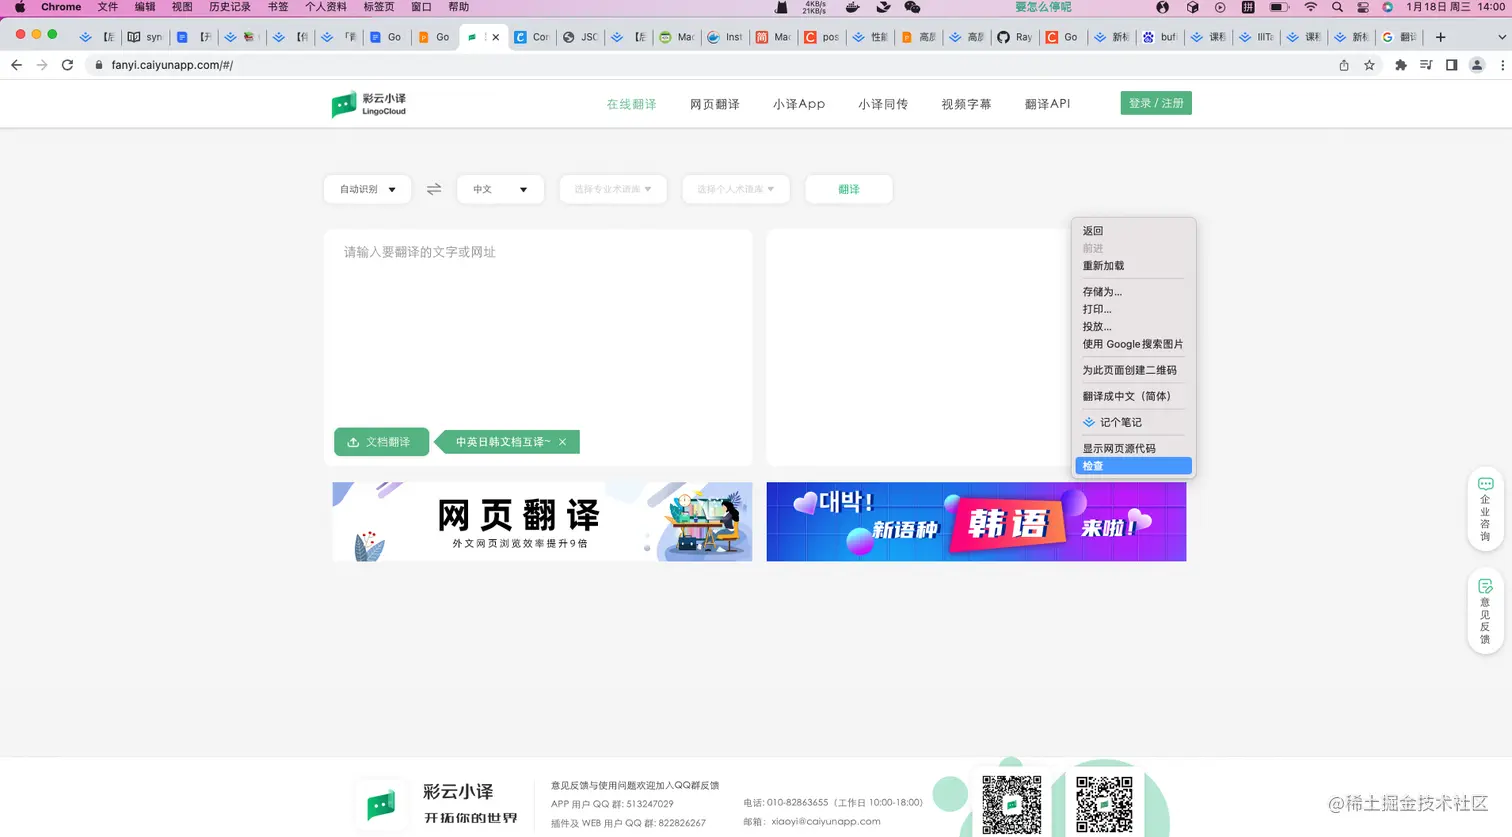Open the 自动识别 source language dropdown
Image resolution: width=1512 pixels, height=837 pixels.
coord(367,189)
